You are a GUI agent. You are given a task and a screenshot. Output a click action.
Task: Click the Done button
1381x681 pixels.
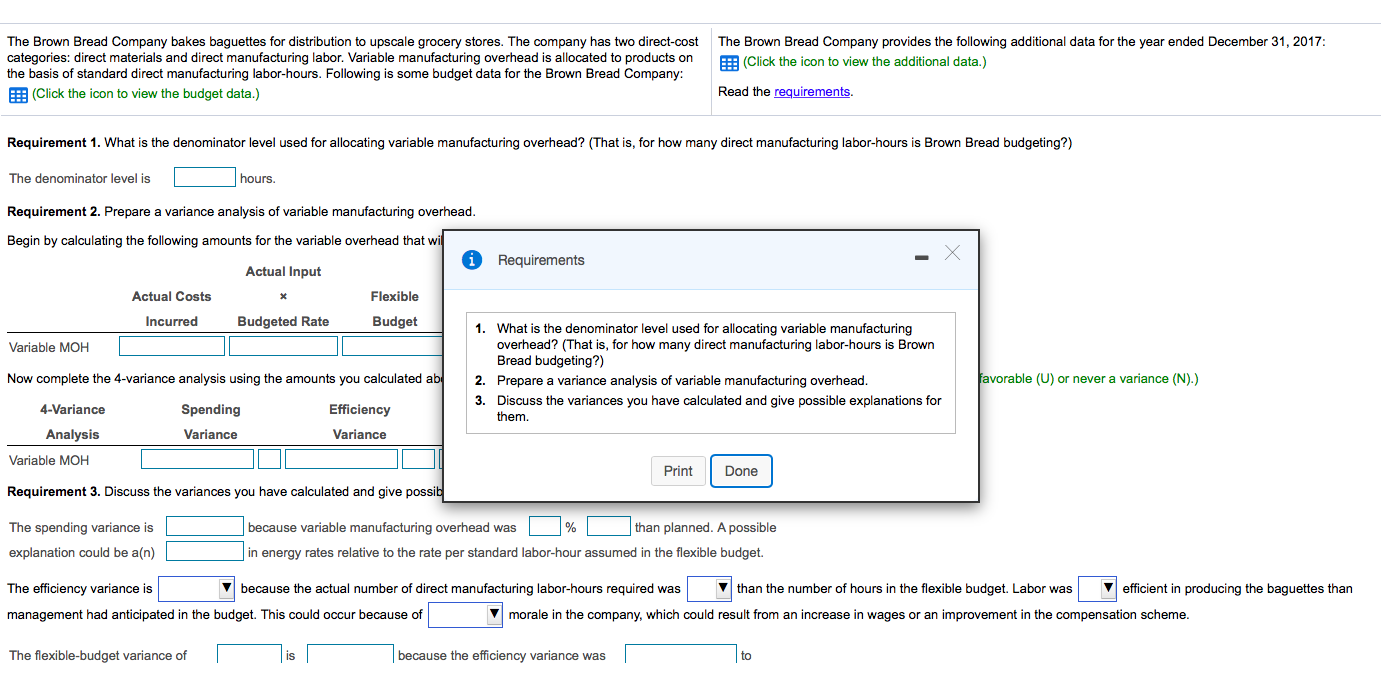click(x=741, y=470)
